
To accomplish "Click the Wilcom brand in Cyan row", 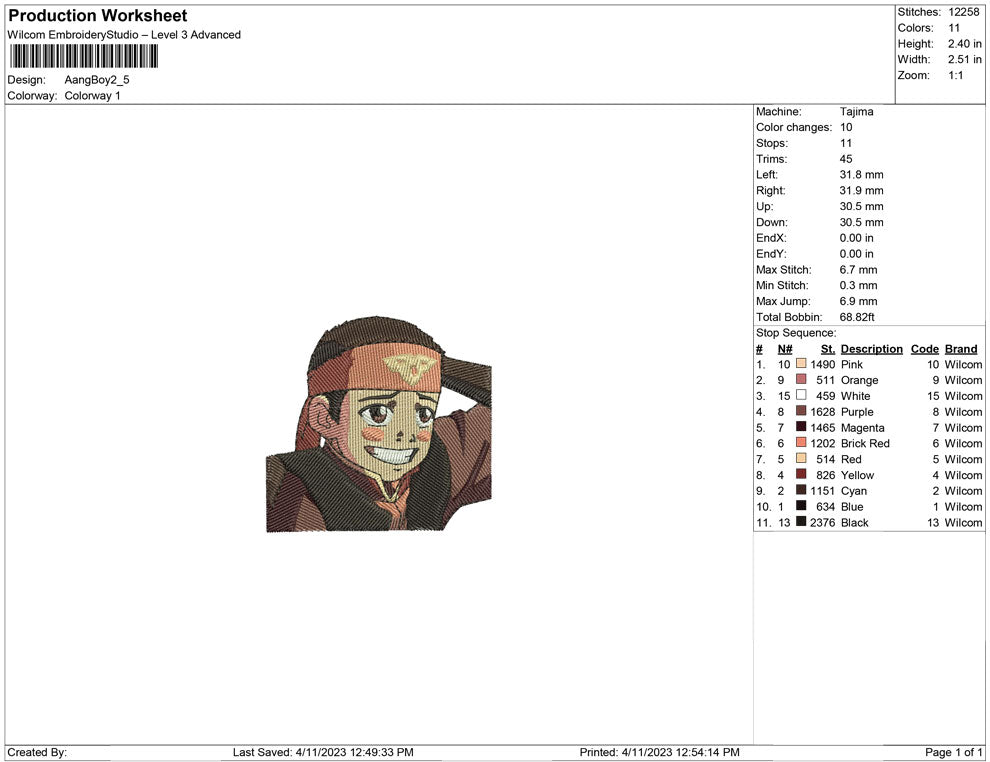I will (x=963, y=491).
